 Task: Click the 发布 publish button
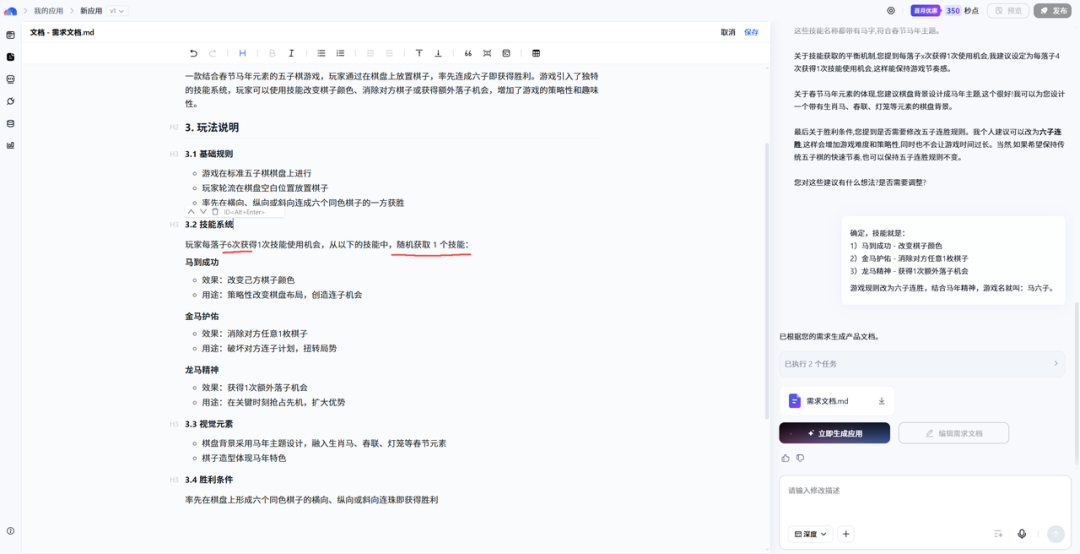[1052, 11]
